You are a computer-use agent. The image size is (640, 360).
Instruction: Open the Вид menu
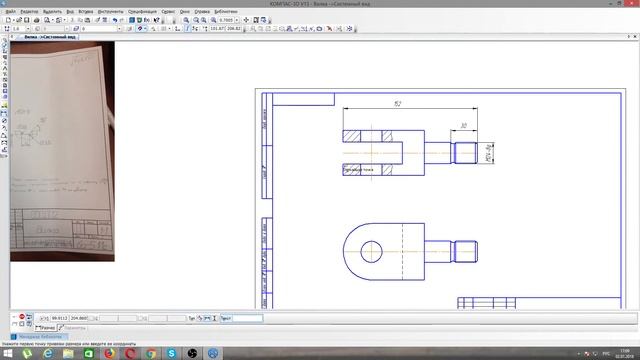[70, 12]
